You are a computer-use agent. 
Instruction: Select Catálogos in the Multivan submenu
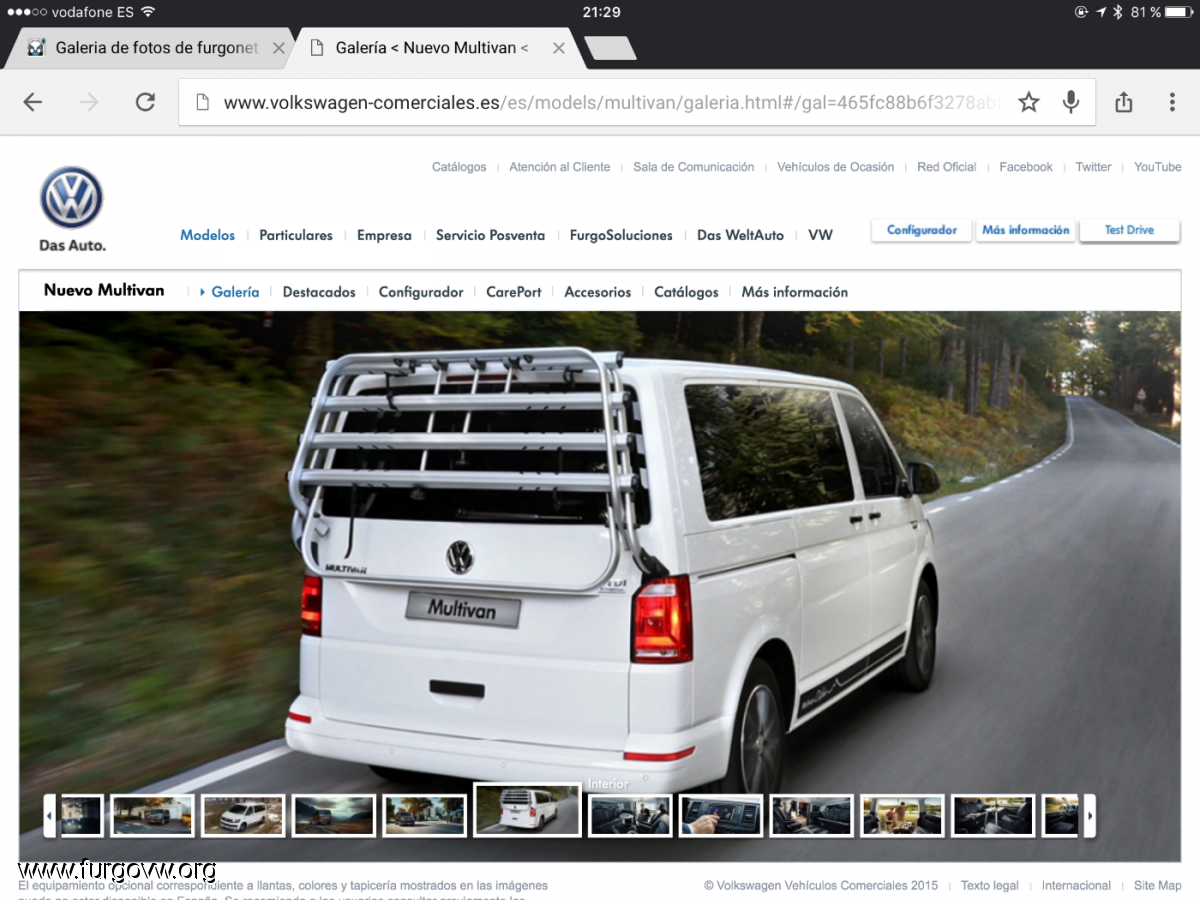click(x=686, y=292)
